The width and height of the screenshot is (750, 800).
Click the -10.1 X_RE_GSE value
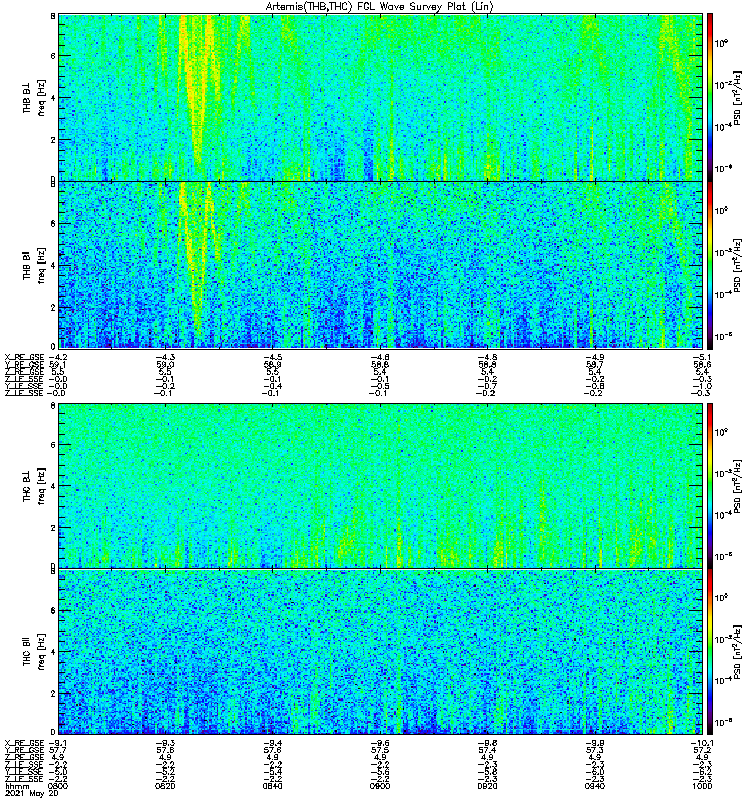click(x=702, y=743)
